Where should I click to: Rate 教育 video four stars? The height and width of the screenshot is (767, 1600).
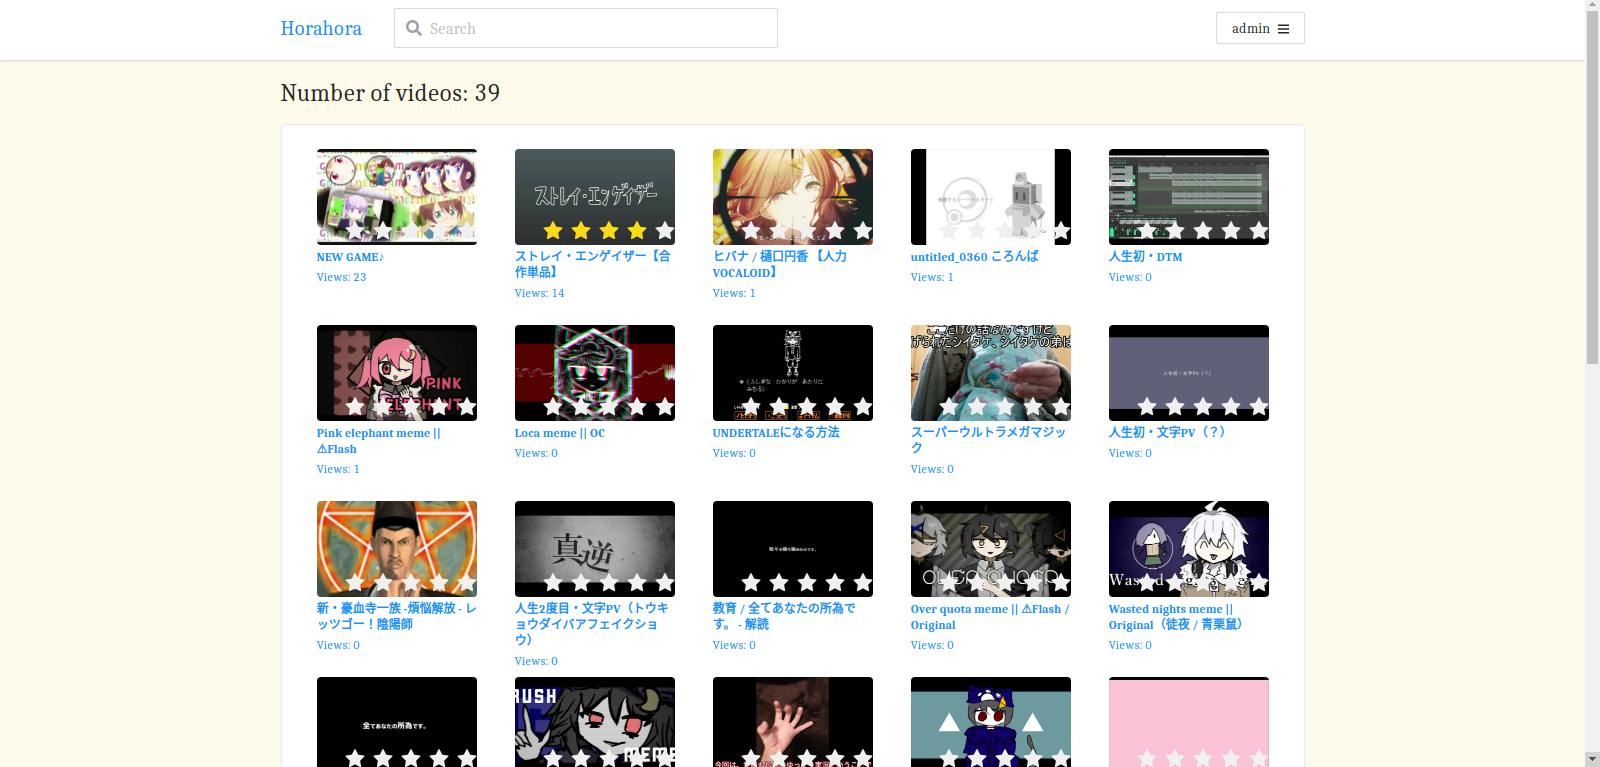(835, 583)
